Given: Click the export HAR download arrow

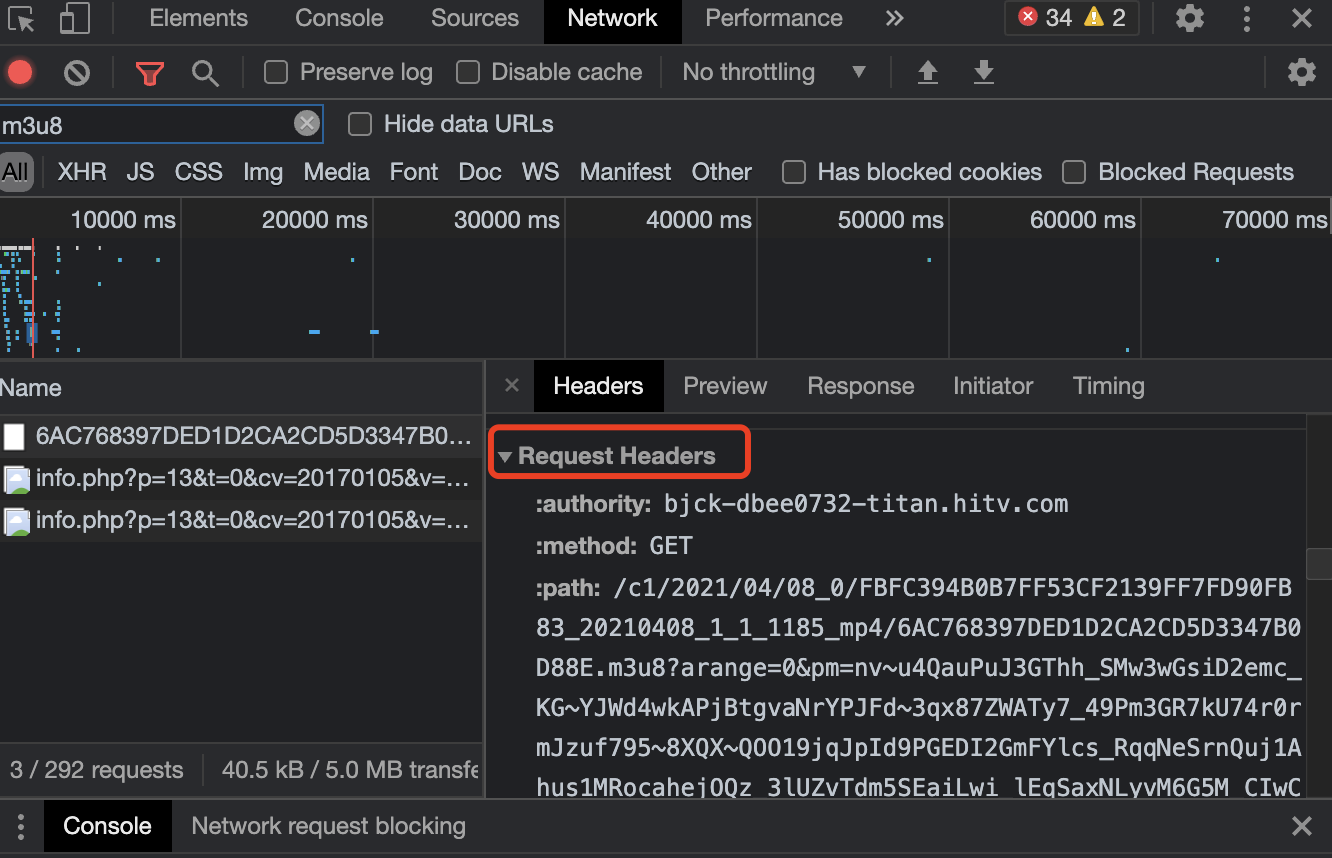Looking at the screenshot, I should click(x=984, y=72).
